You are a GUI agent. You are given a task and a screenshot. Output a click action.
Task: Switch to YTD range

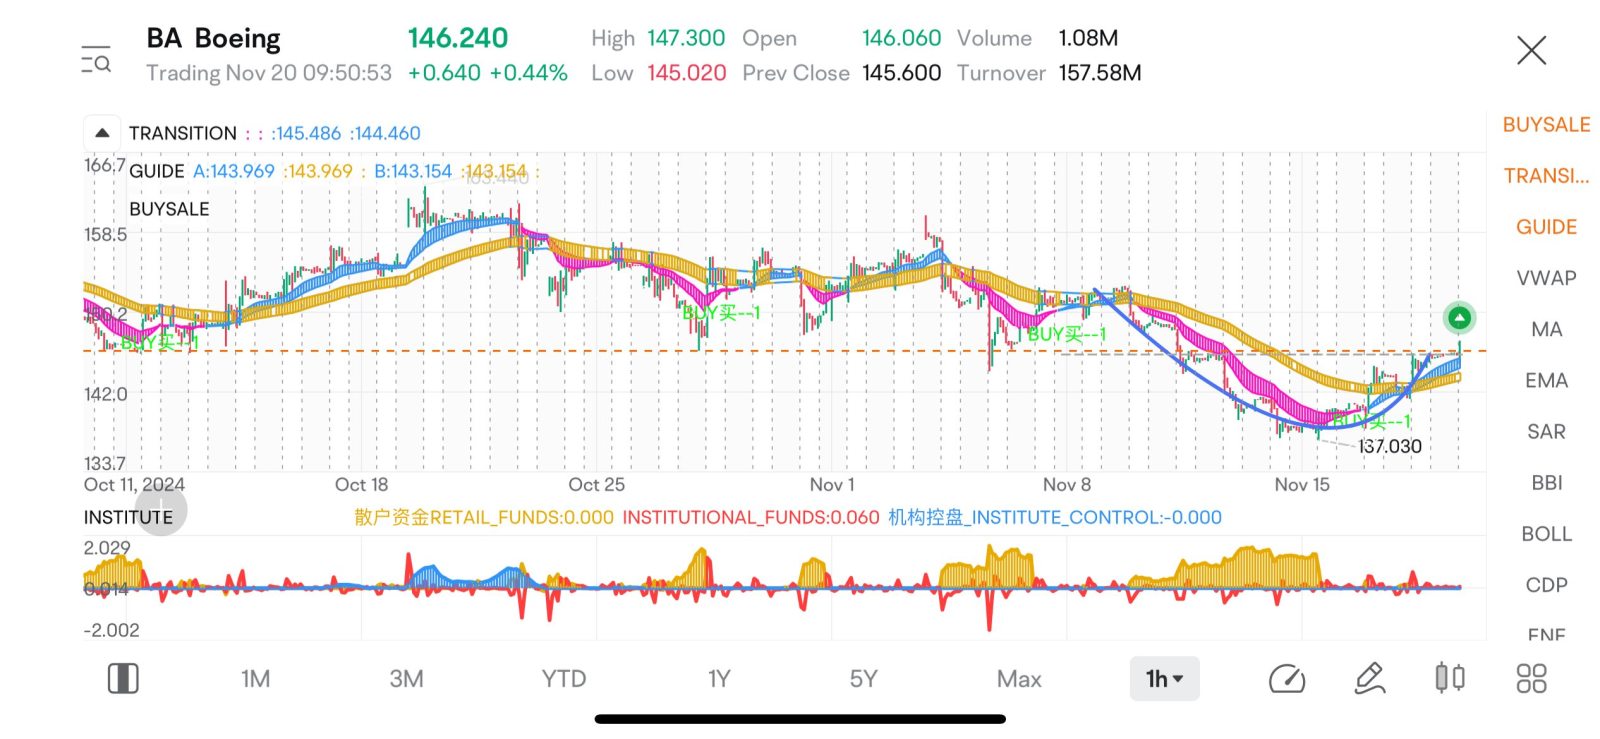tap(564, 679)
